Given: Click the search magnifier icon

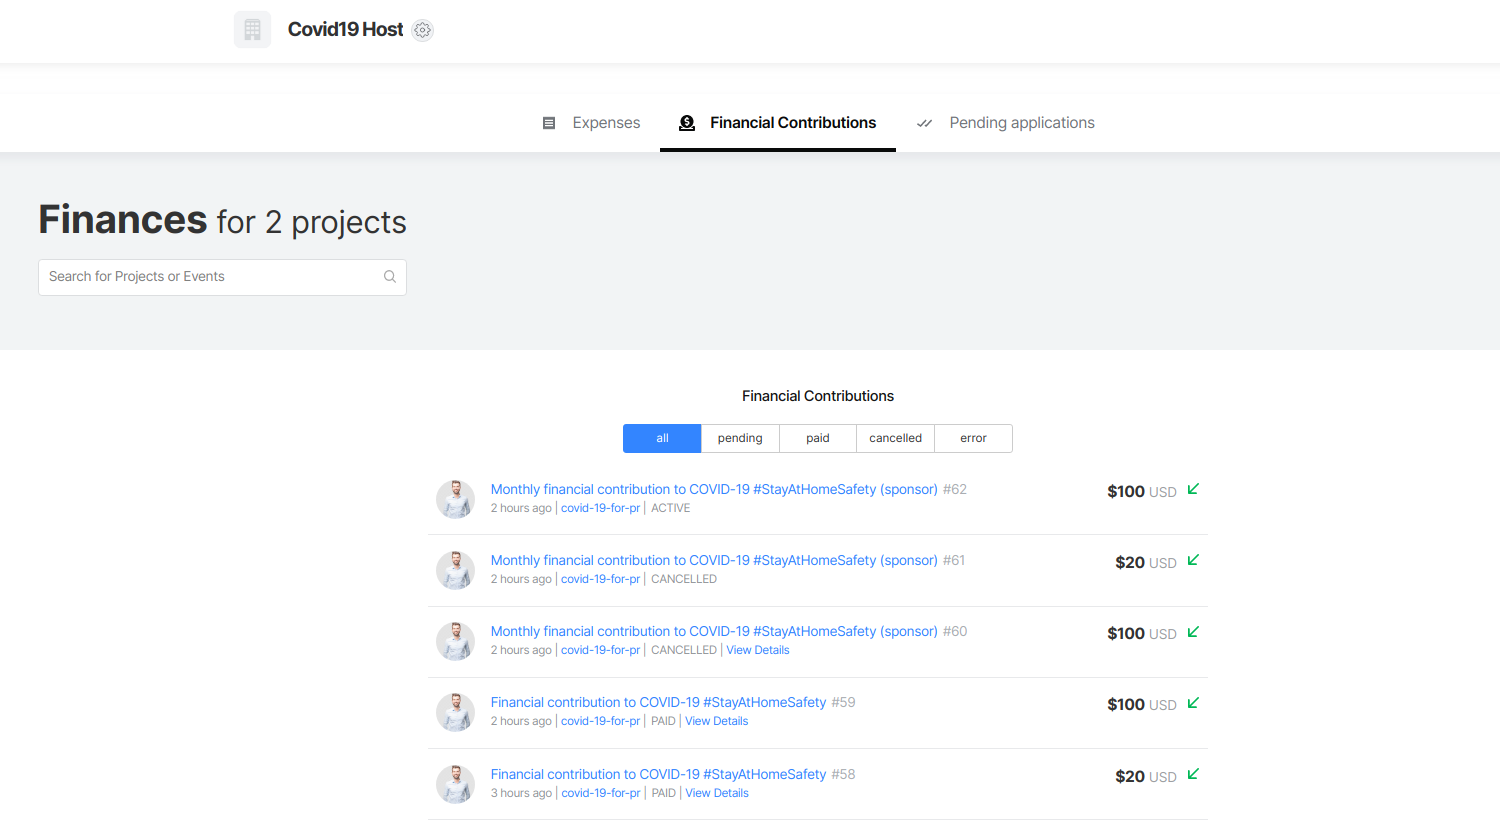Looking at the screenshot, I should pos(390,277).
